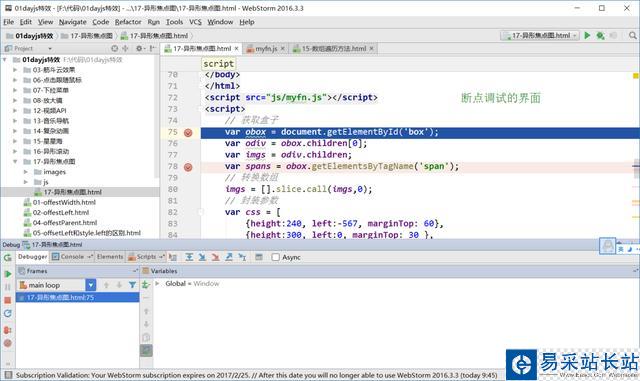Click the Force Step Into red arrow icon
The image size is (640, 381).
216,257
